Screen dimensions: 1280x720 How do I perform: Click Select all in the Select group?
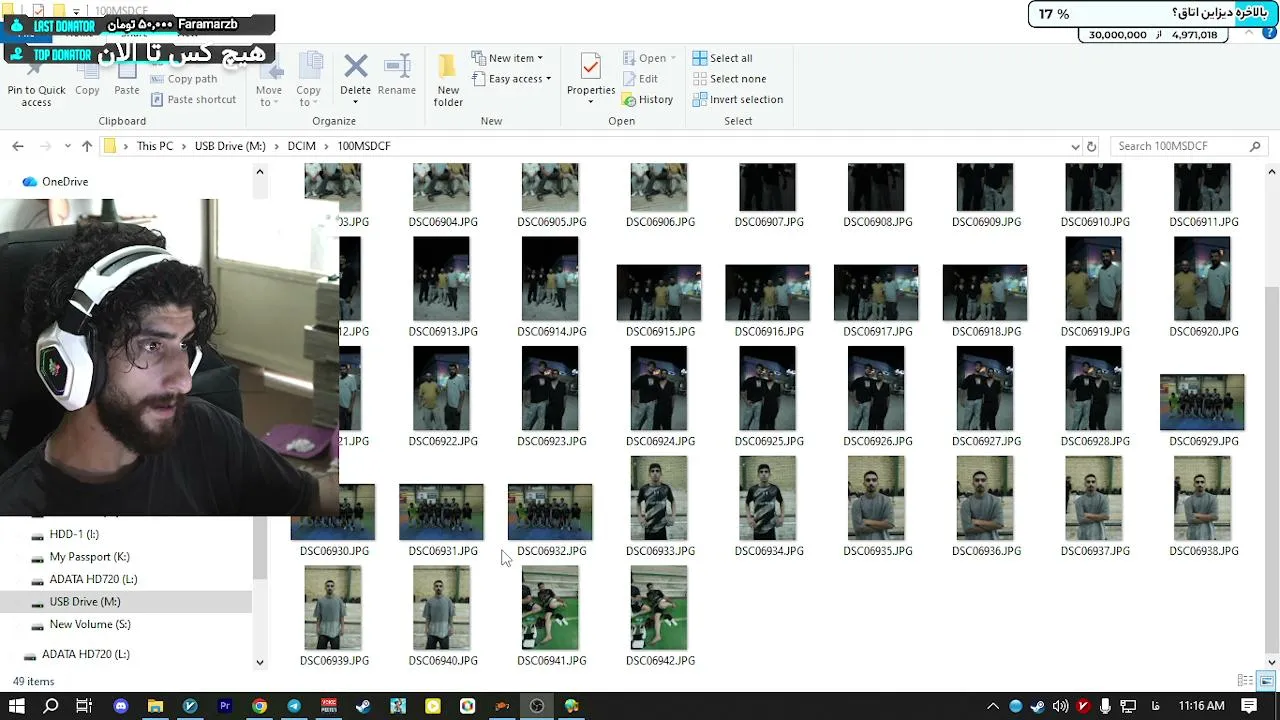[x=722, y=58]
